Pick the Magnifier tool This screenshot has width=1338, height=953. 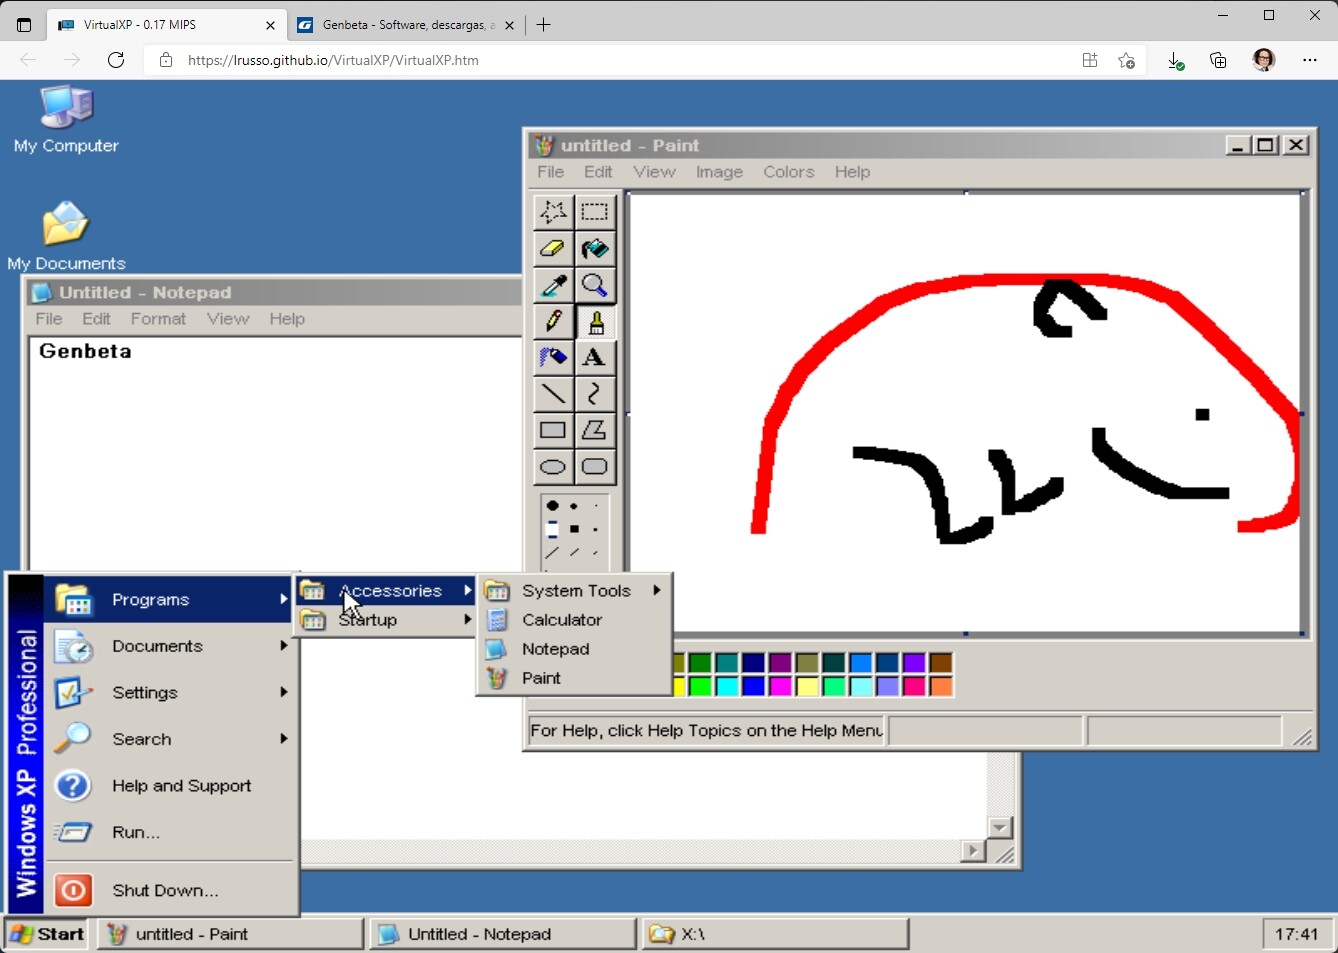click(596, 285)
